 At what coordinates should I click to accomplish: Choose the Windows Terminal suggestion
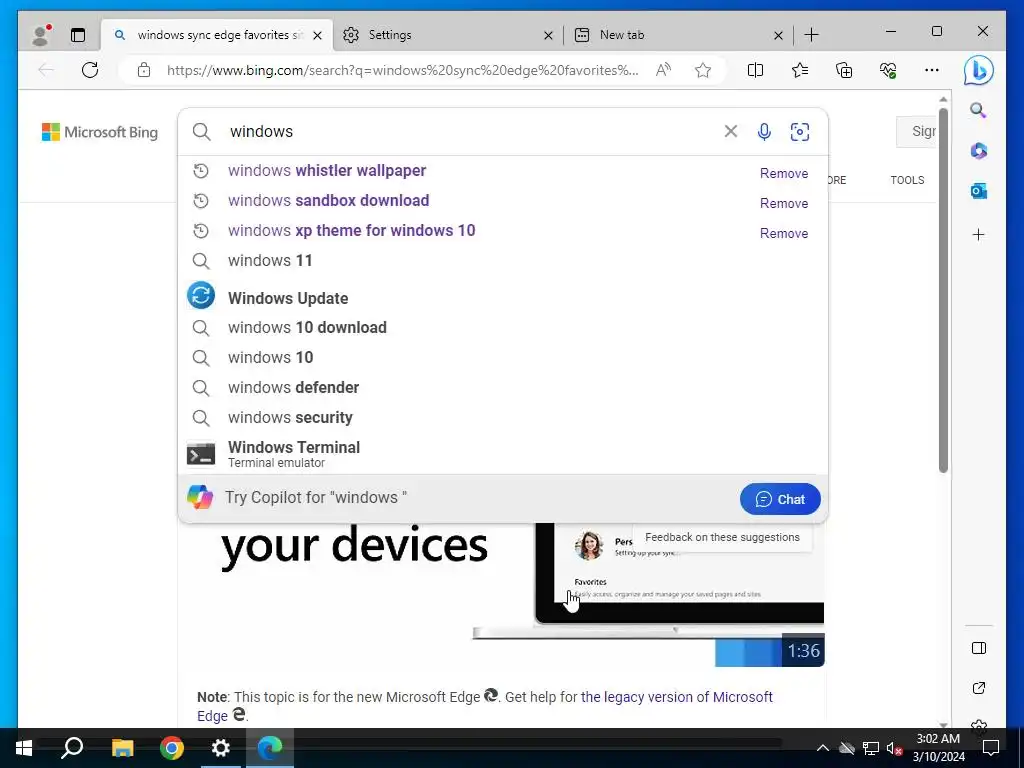point(503,454)
